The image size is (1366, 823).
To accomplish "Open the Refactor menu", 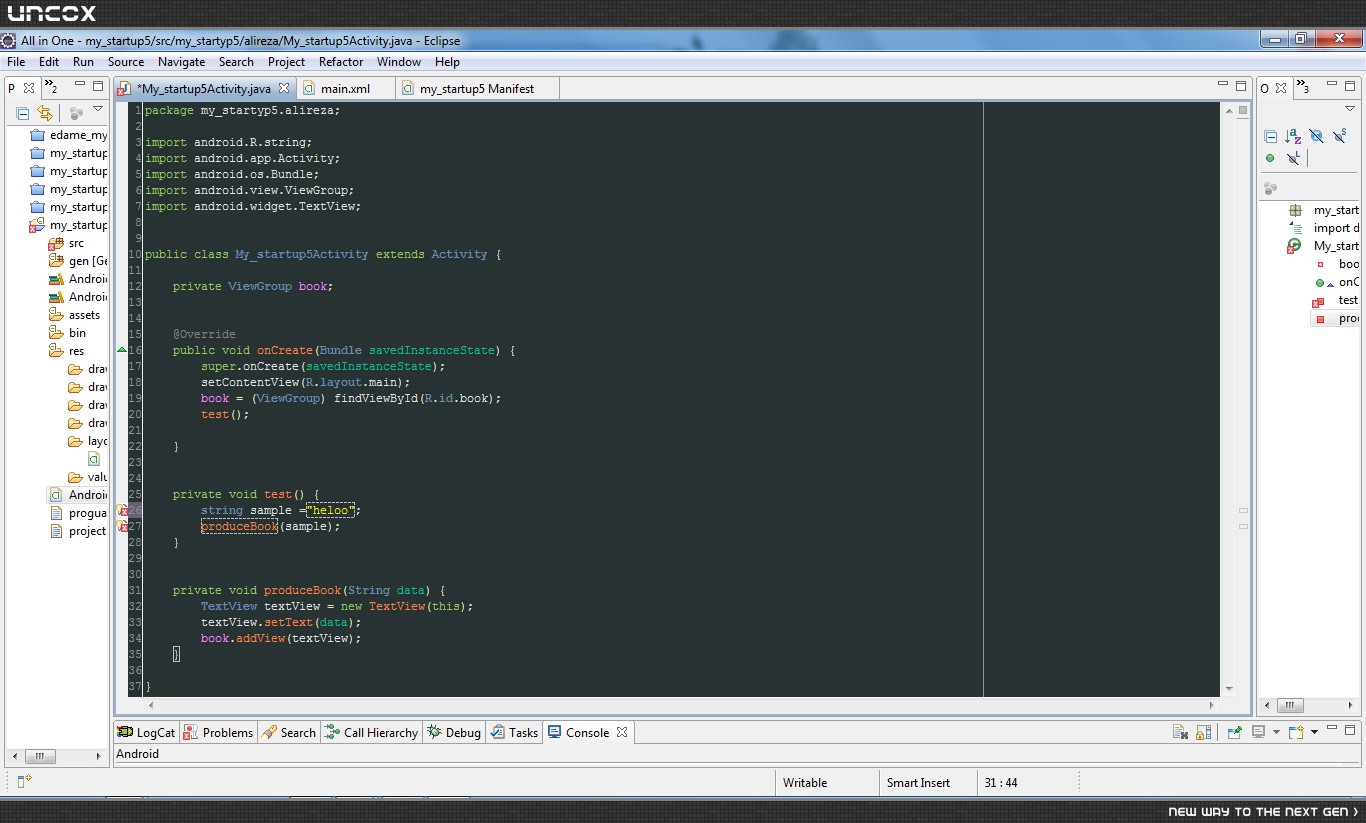I will 341,62.
